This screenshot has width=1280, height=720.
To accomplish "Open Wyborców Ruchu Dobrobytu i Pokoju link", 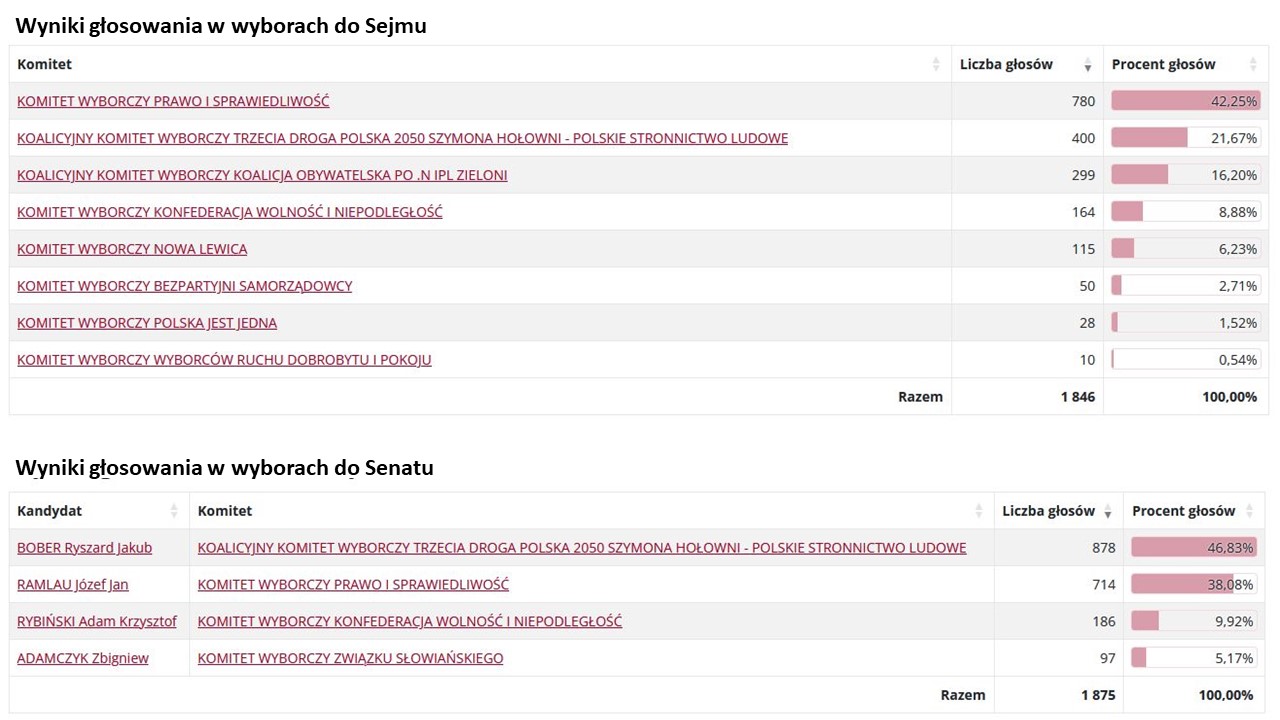I will 224,360.
